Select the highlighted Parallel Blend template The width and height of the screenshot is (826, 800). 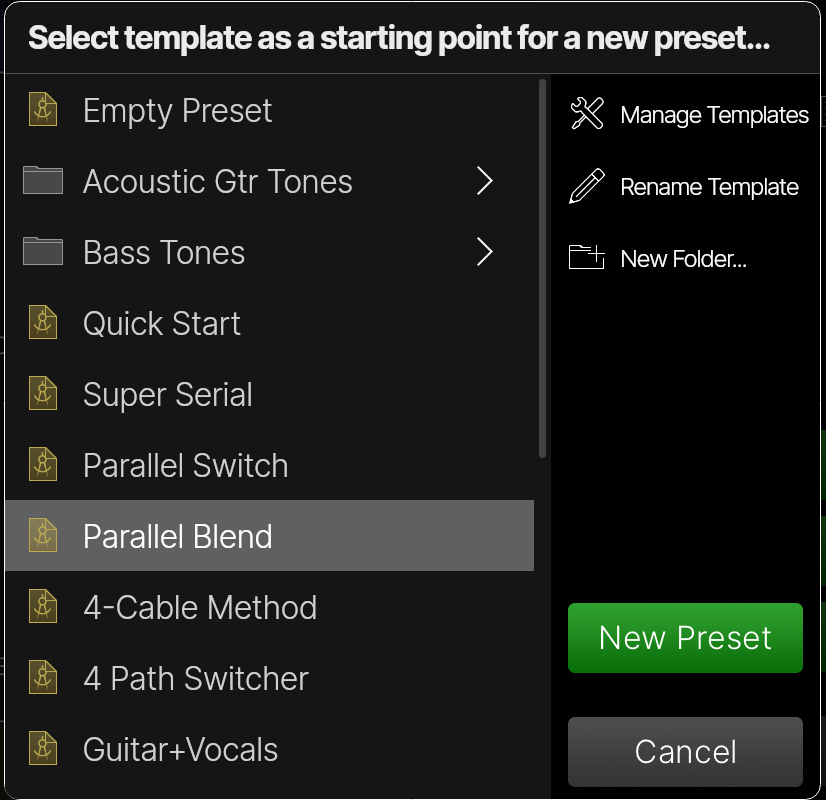point(178,536)
